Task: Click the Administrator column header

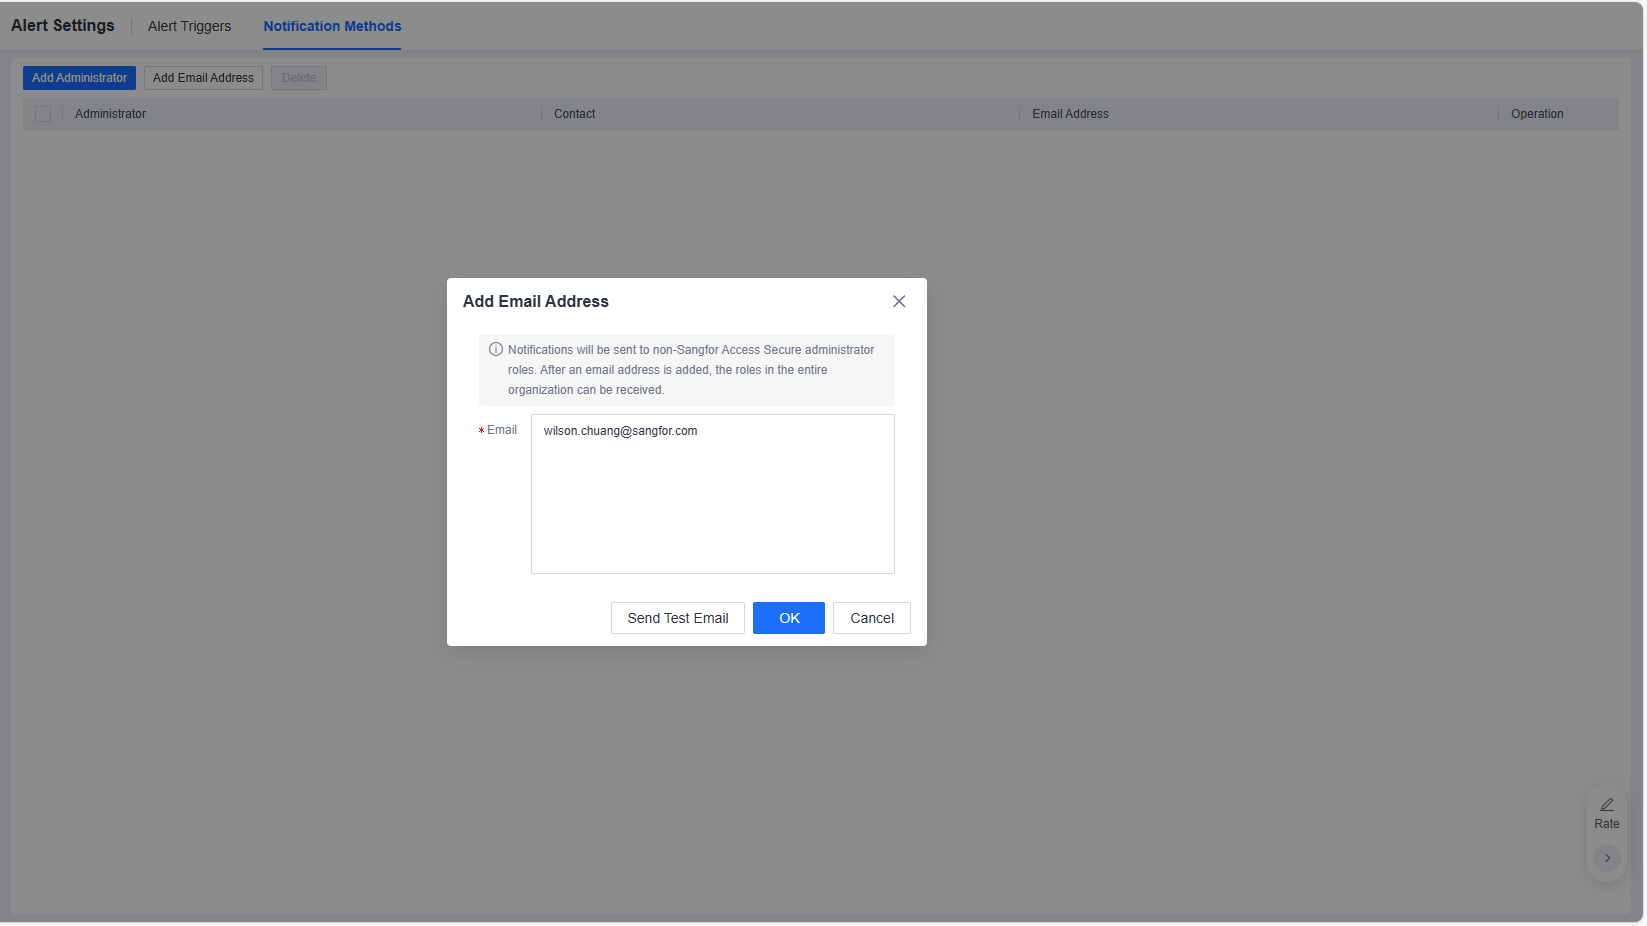Action: 110,114
